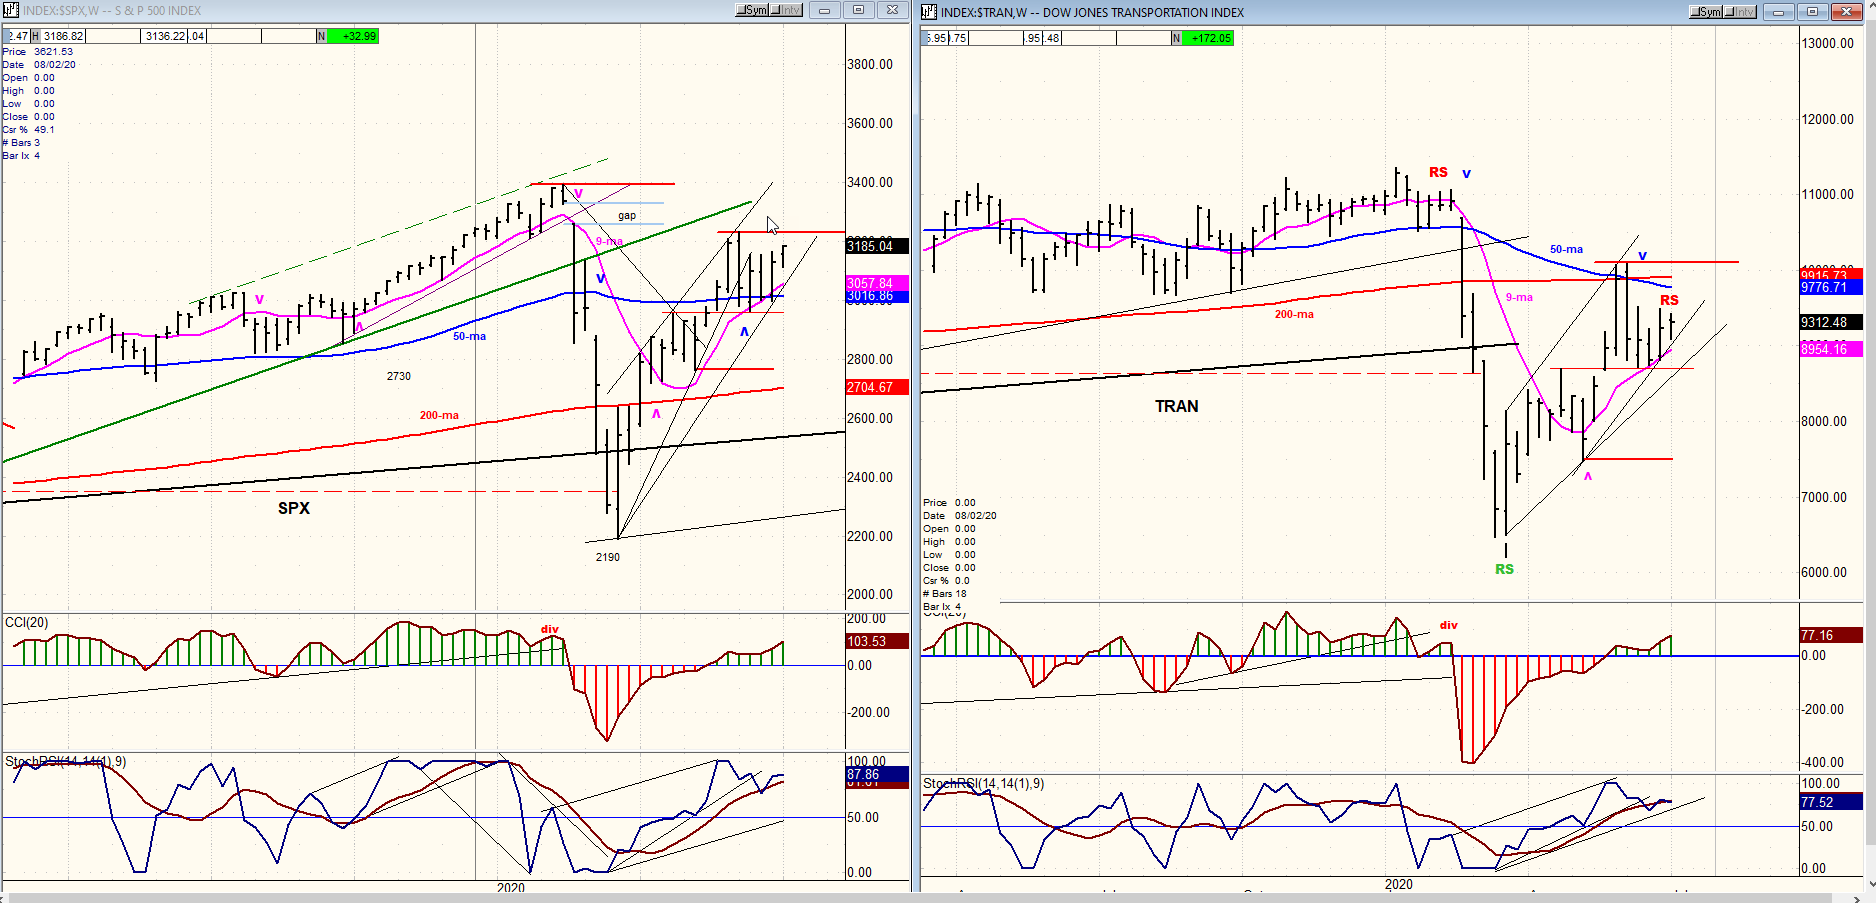Minimize the S&P 500 Index chart window
This screenshot has width=1876, height=903.
pyautogui.click(x=824, y=10)
